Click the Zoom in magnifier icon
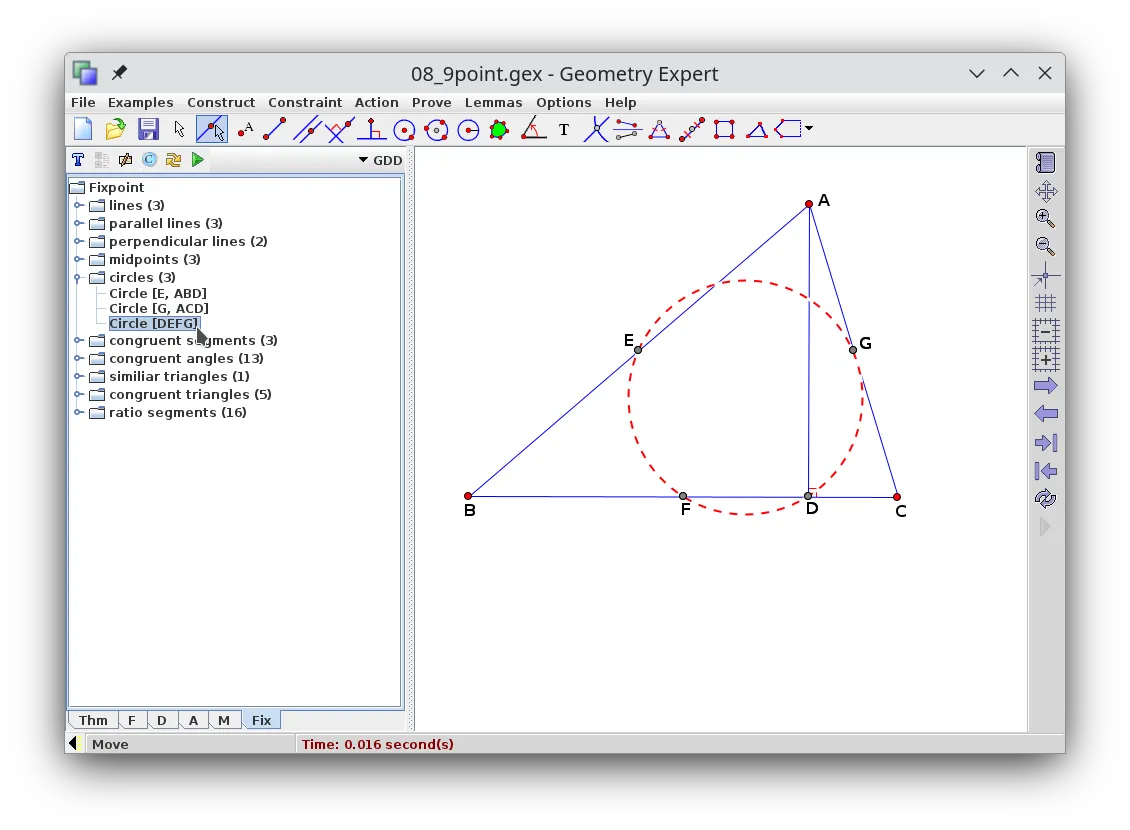 pos(1045,218)
